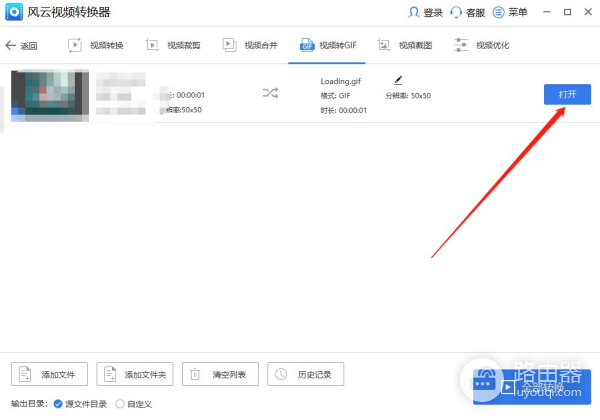The image size is (600, 420).
Task: Open 客服 customer service headset icon
Action: pyautogui.click(x=456, y=13)
